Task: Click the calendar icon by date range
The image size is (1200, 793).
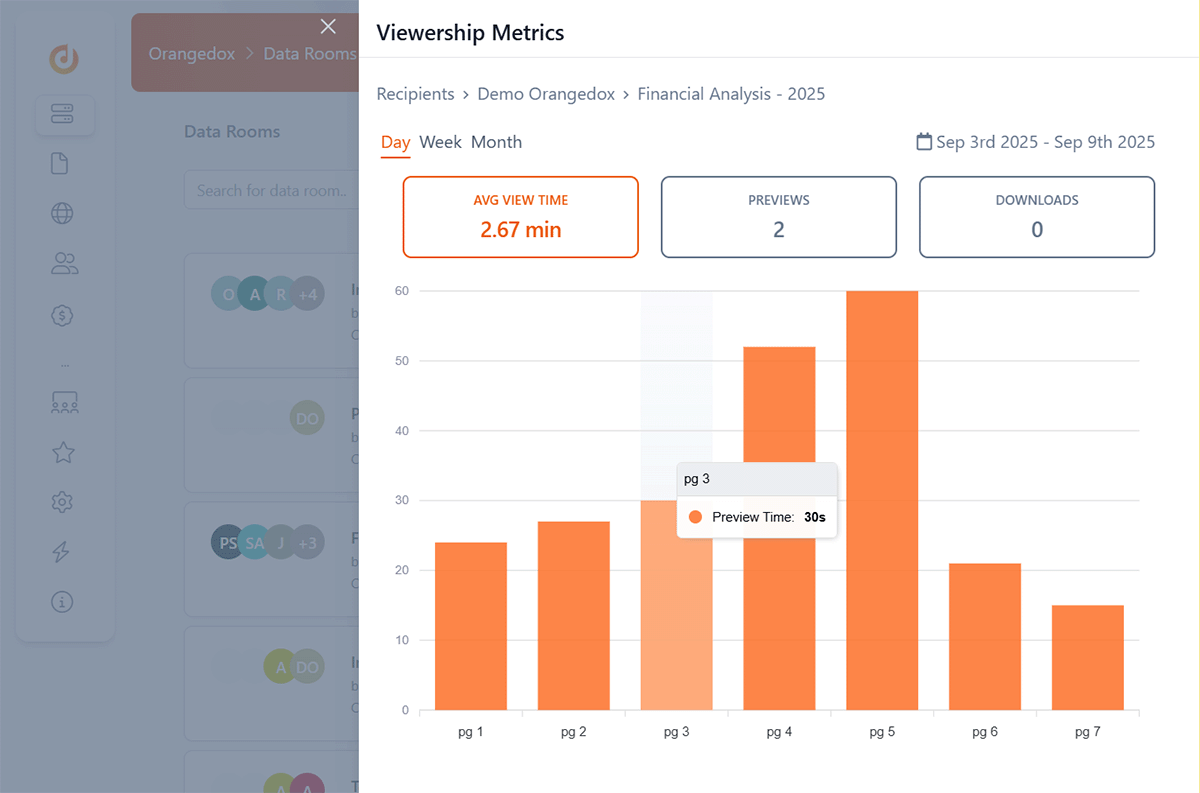Action: pos(924,141)
